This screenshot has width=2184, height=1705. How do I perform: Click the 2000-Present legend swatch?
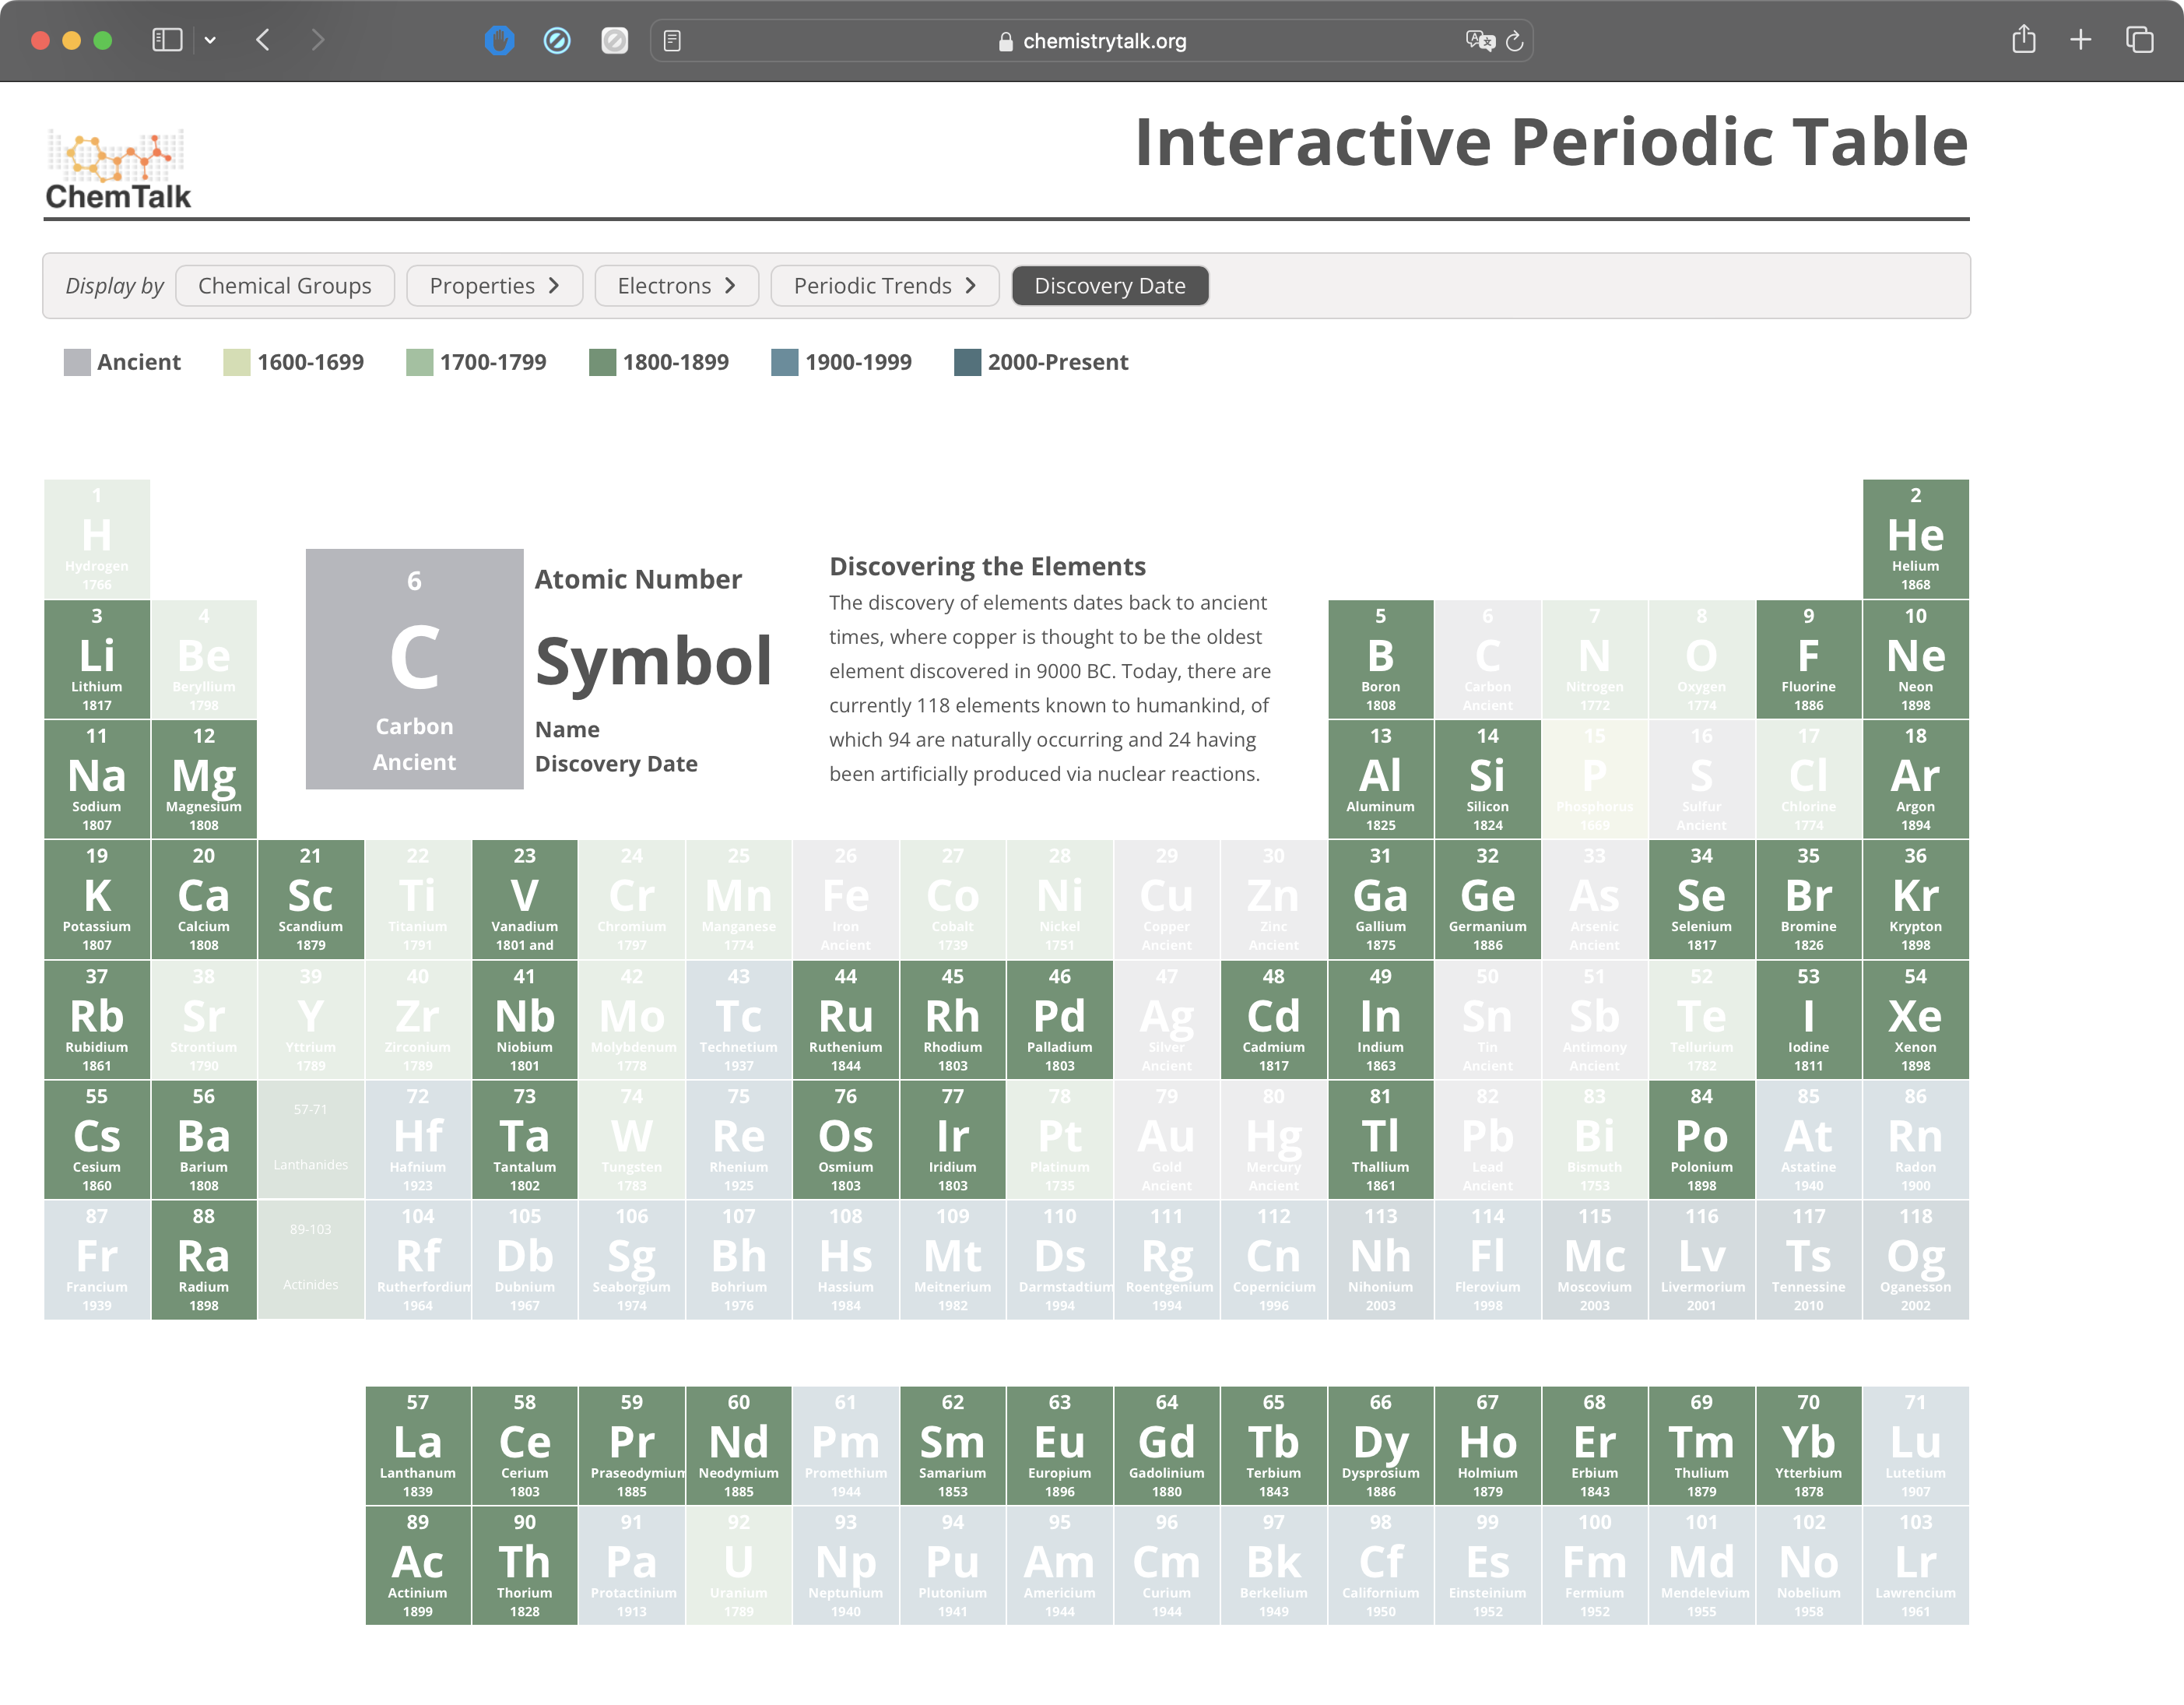968,362
